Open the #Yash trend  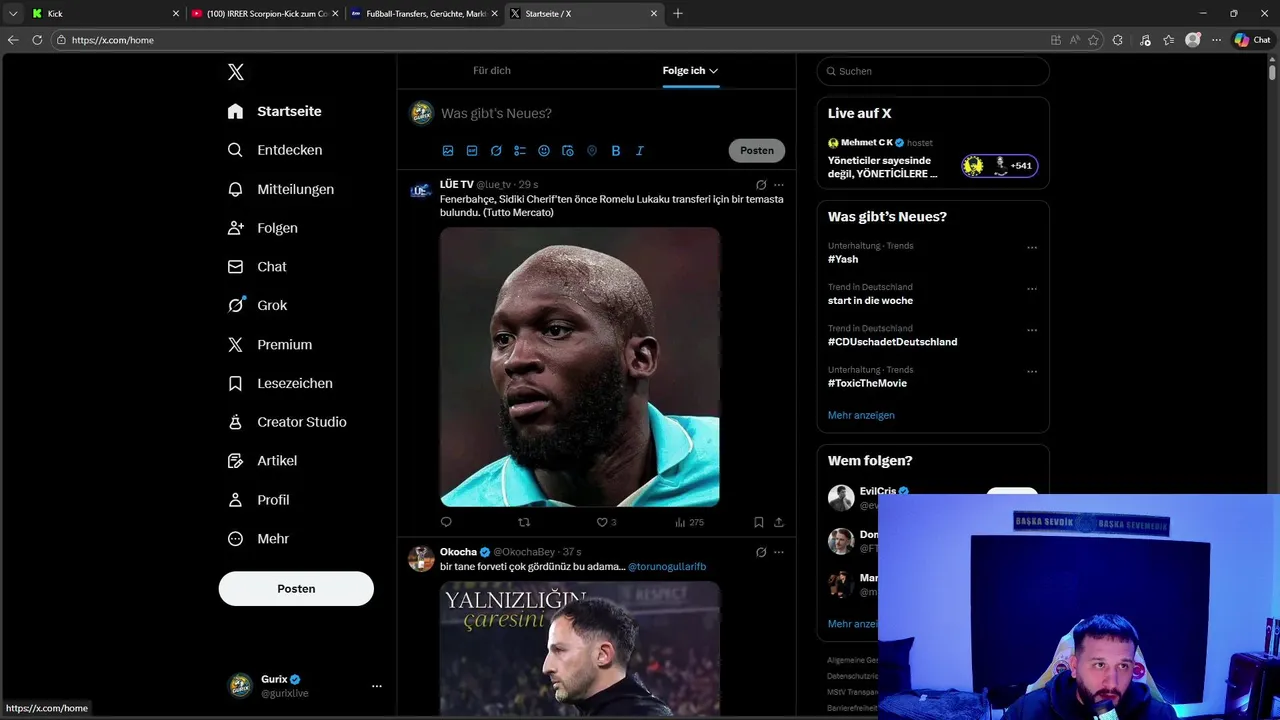coord(843,259)
